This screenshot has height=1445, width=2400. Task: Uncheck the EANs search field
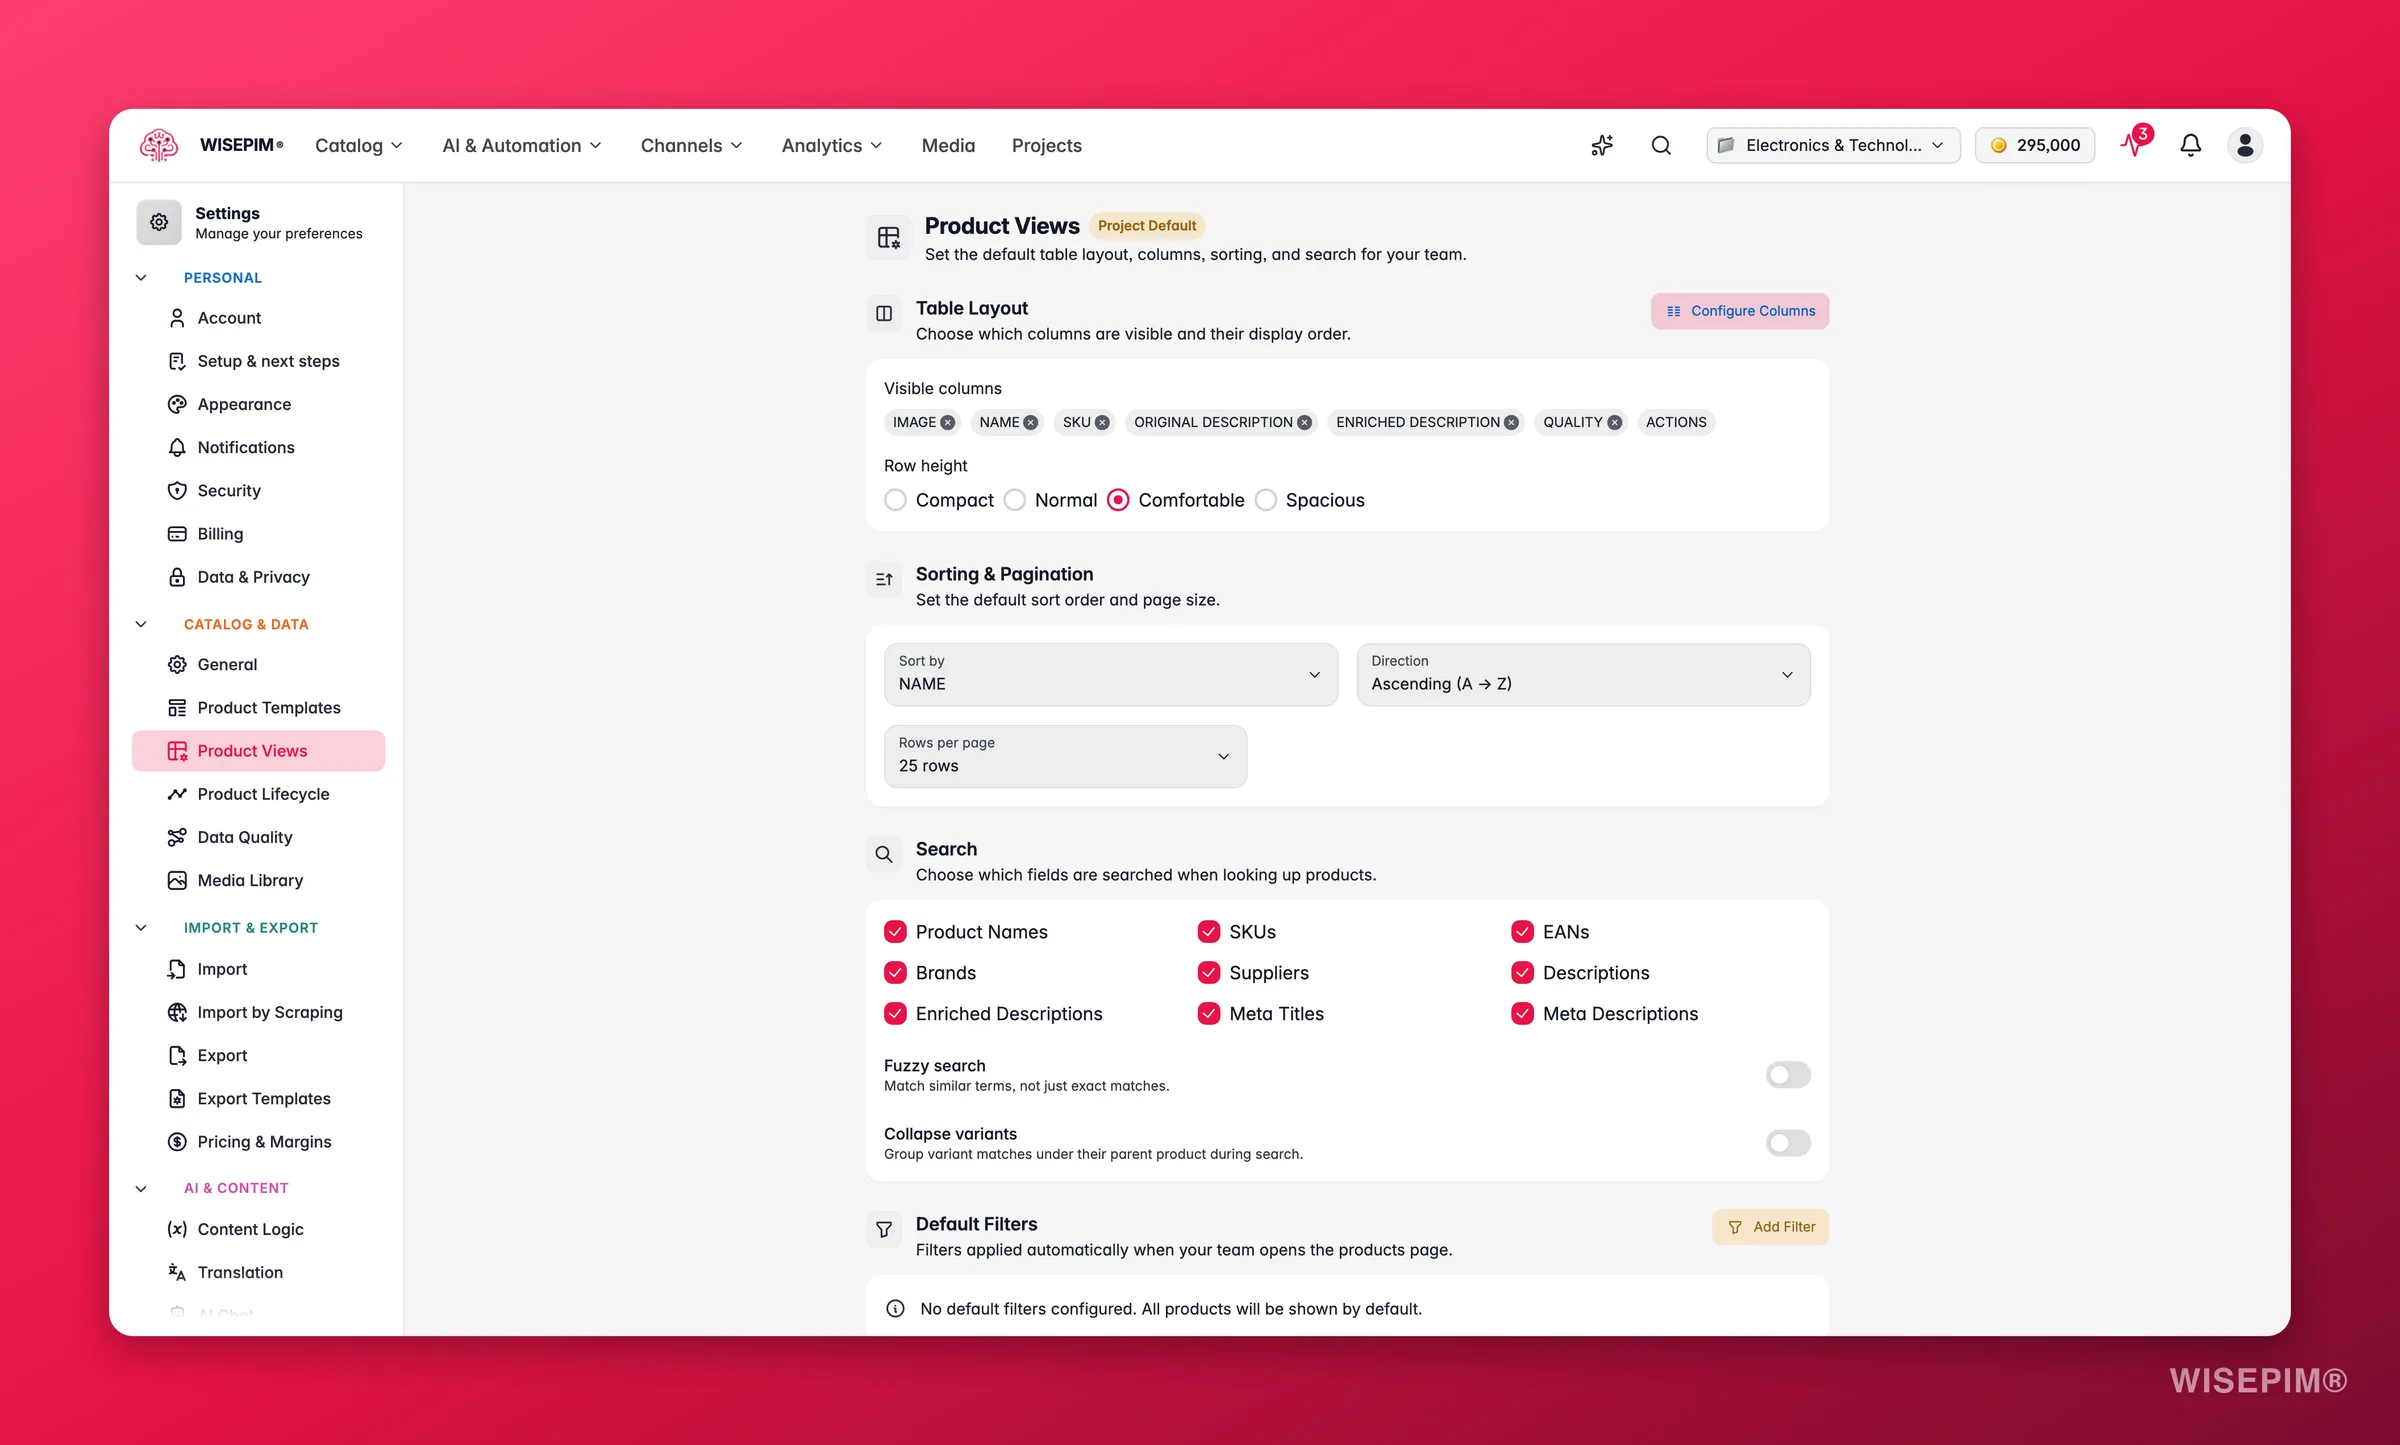(1522, 932)
